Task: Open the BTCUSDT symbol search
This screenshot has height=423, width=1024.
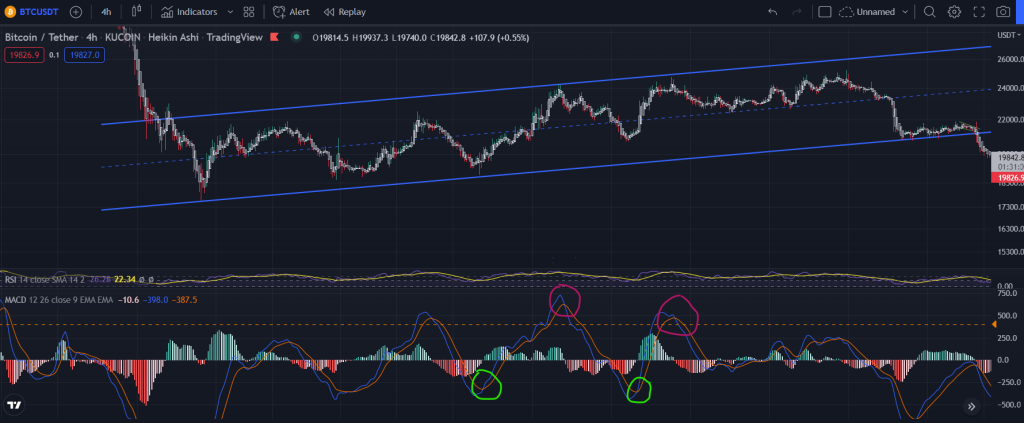Action: (32, 12)
